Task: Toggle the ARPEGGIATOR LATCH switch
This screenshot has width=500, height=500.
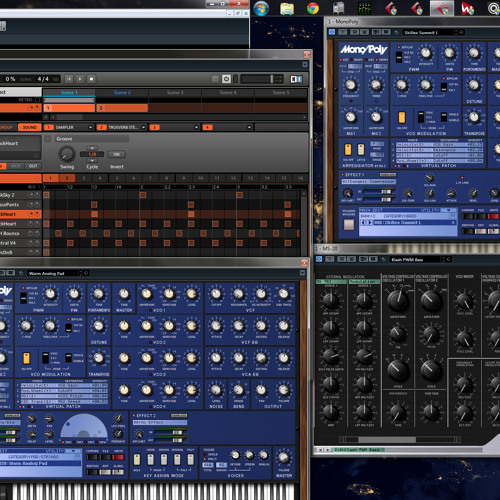Action: (361, 150)
